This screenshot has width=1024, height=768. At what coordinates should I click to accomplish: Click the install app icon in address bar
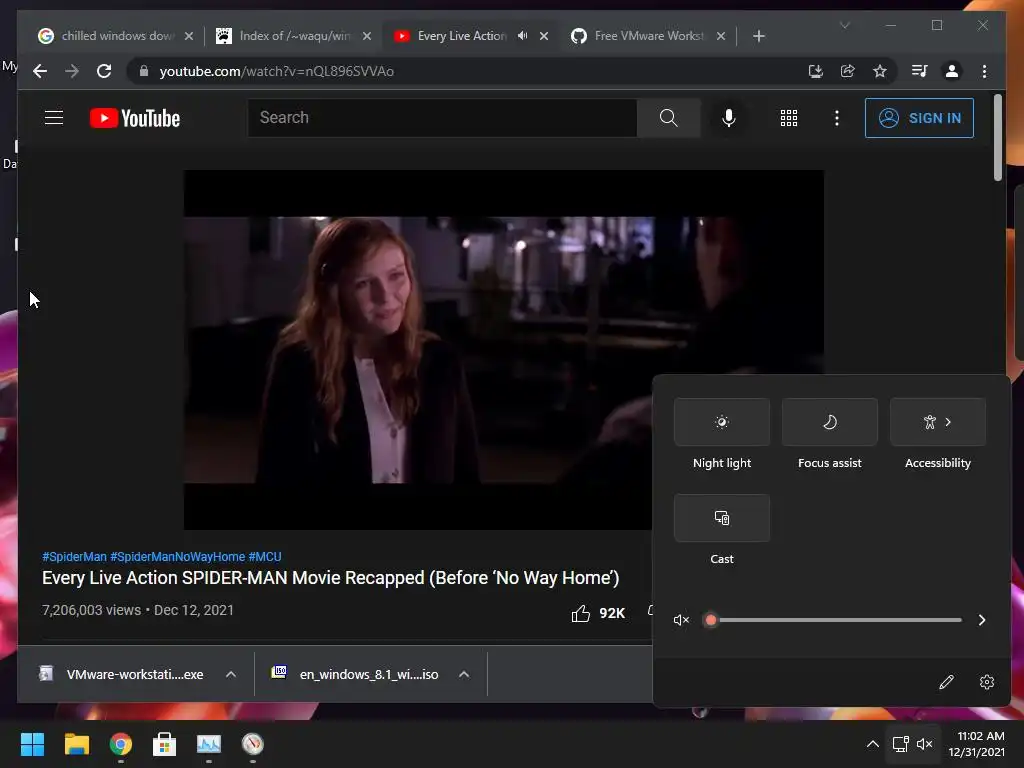(x=816, y=71)
